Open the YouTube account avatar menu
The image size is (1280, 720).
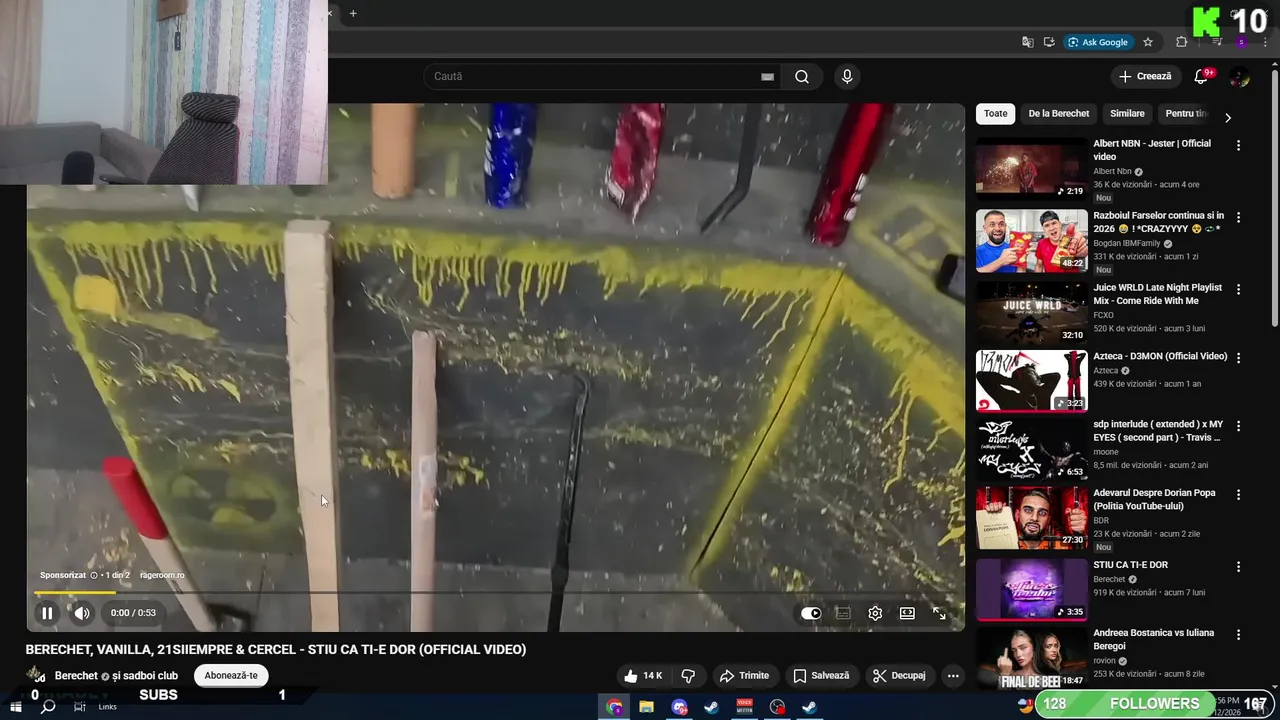(1240, 77)
